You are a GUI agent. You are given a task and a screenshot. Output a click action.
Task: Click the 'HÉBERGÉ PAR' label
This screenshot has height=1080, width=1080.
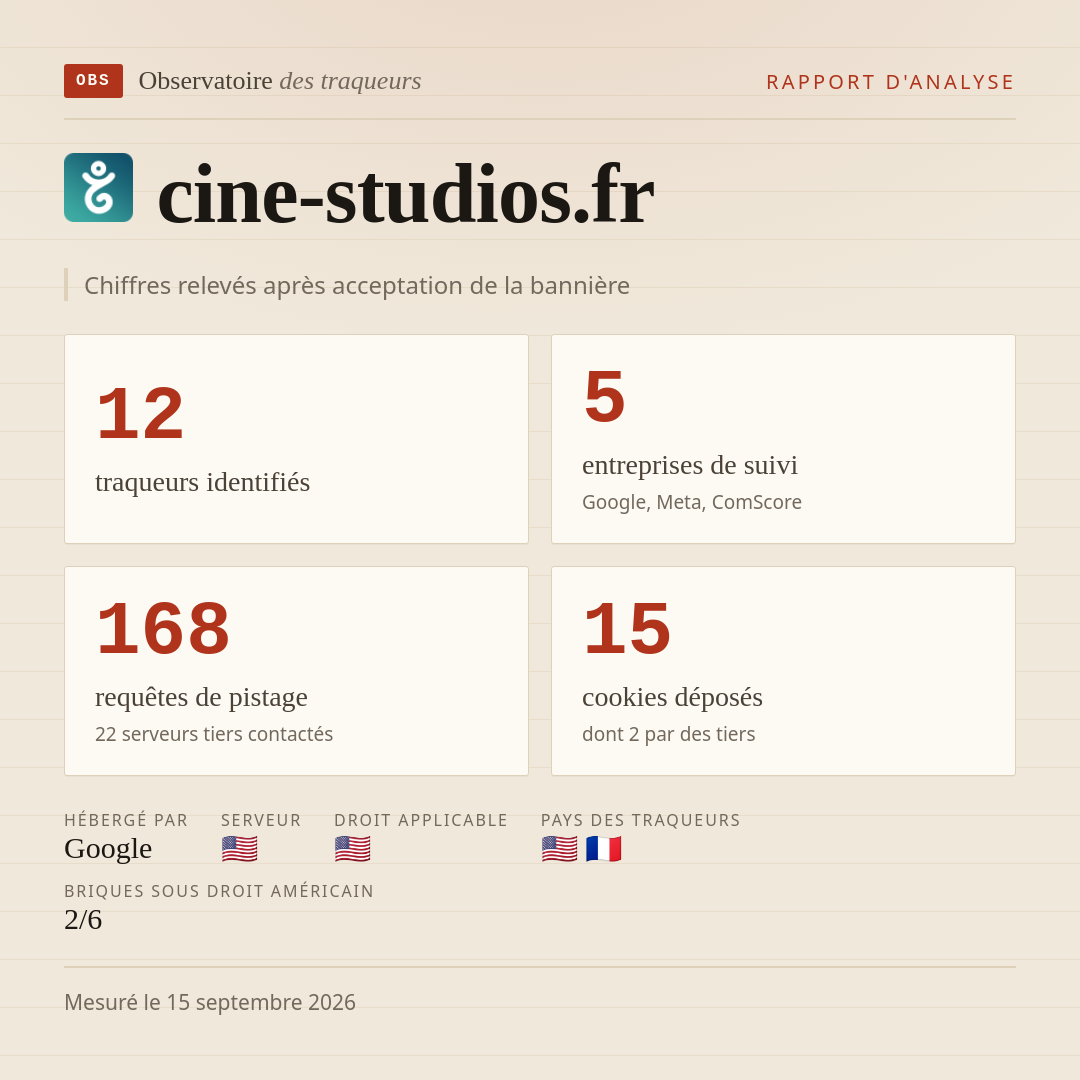click(x=126, y=820)
